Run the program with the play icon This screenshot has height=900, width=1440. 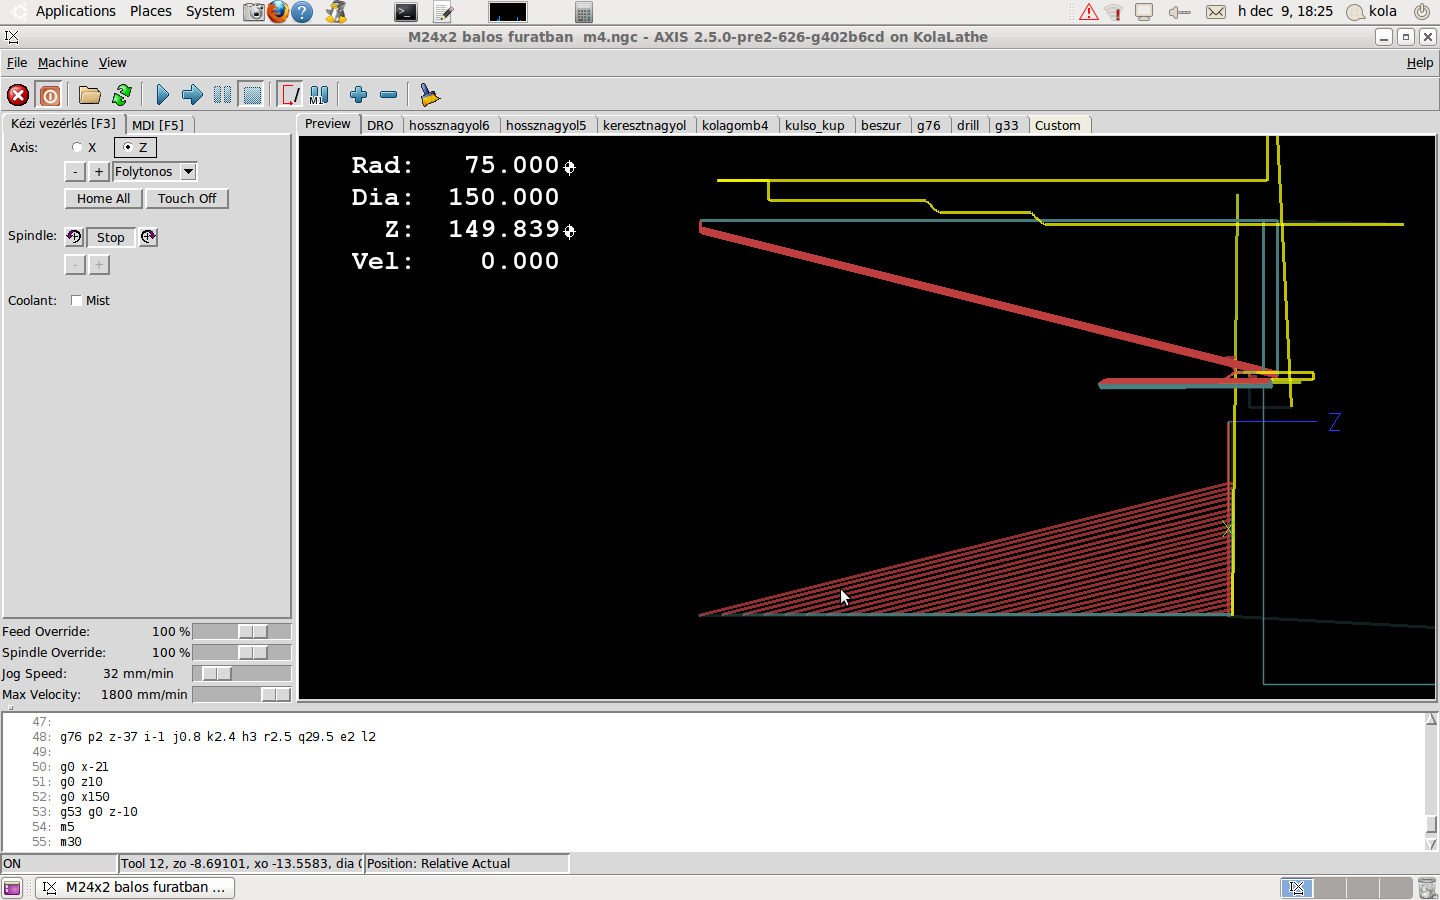click(162, 95)
